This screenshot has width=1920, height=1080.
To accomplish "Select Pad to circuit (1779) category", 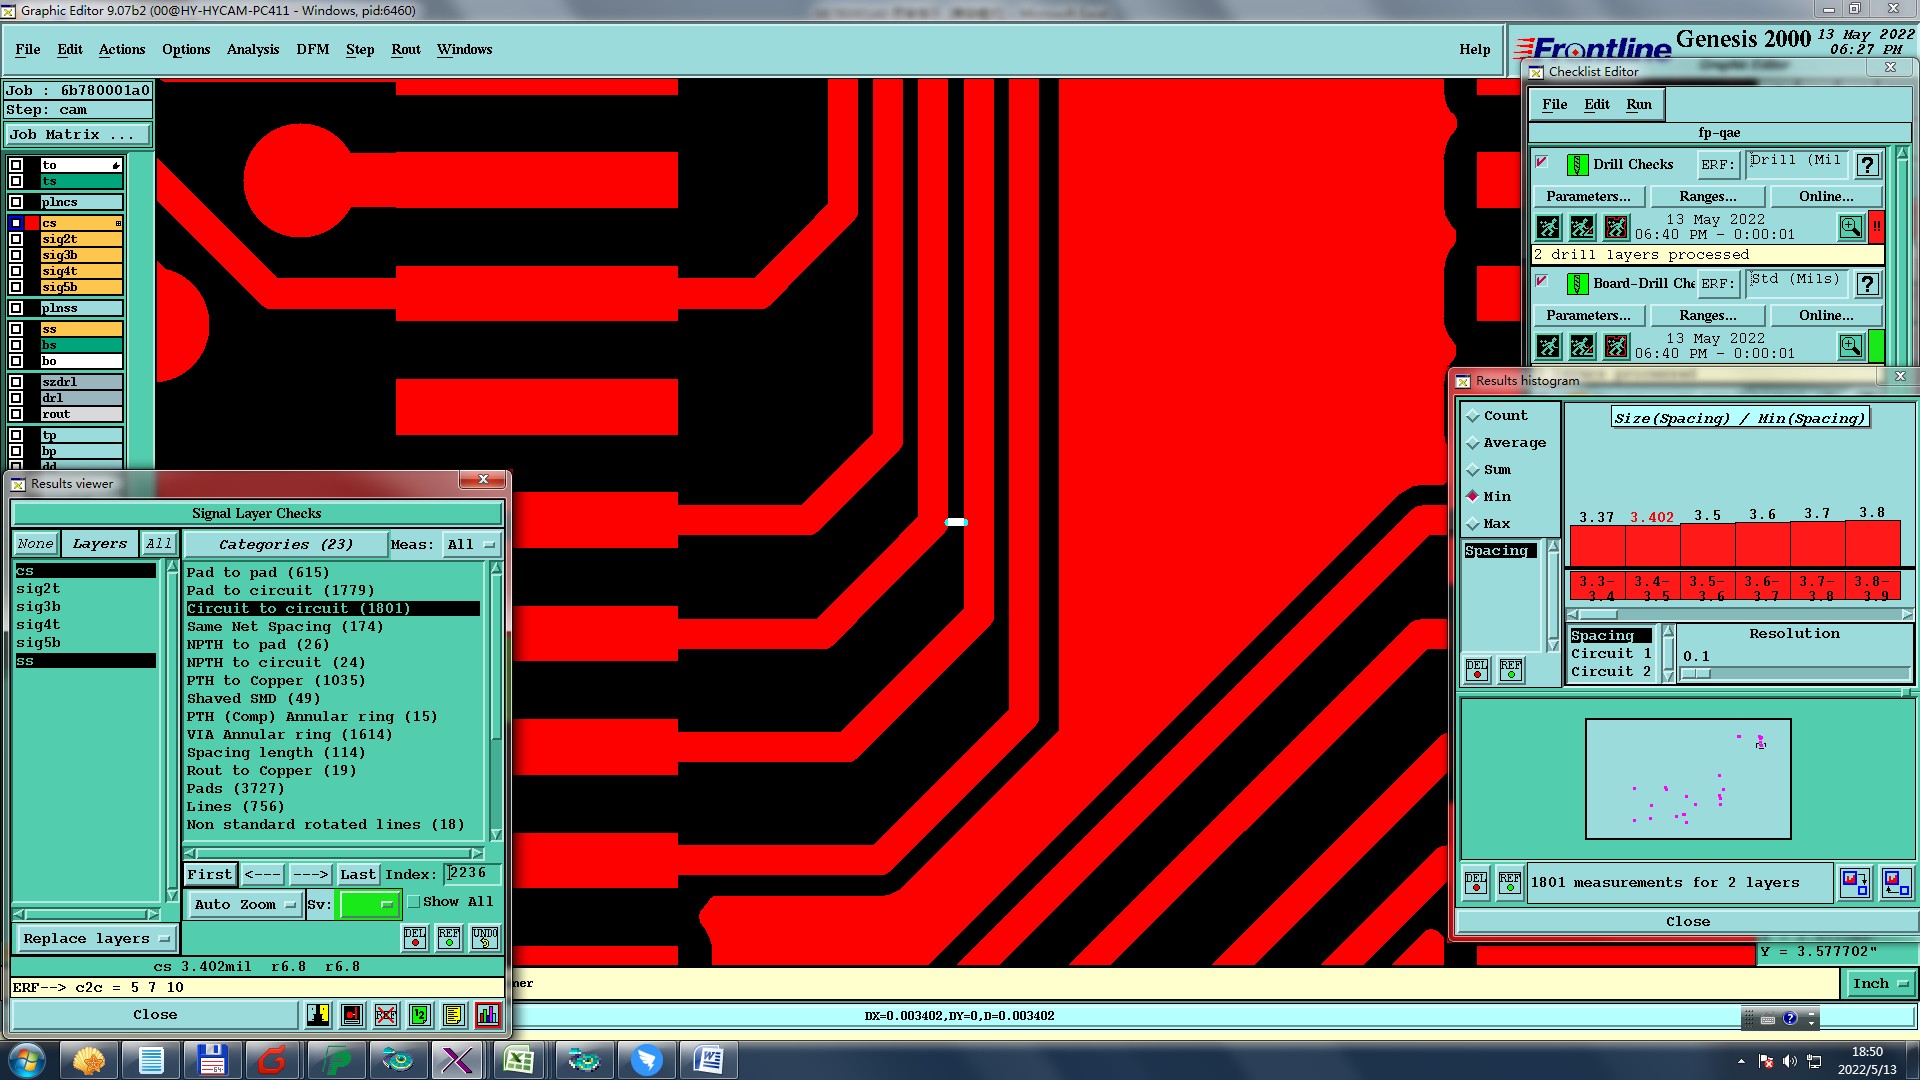I will click(280, 590).
